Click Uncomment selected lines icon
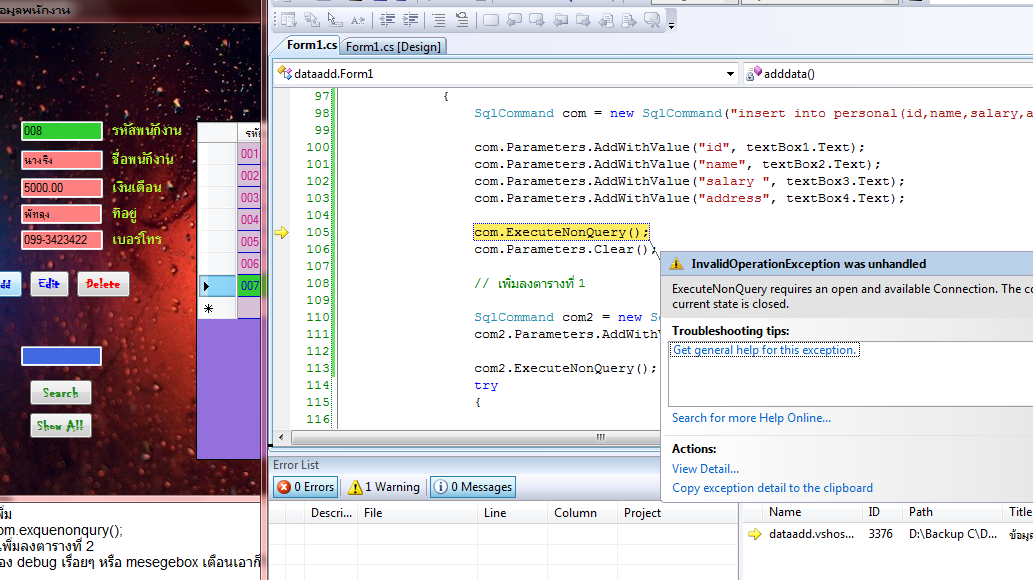The height and width of the screenshot is (580, 1033). pyautogui.click(x=462, y=20)
